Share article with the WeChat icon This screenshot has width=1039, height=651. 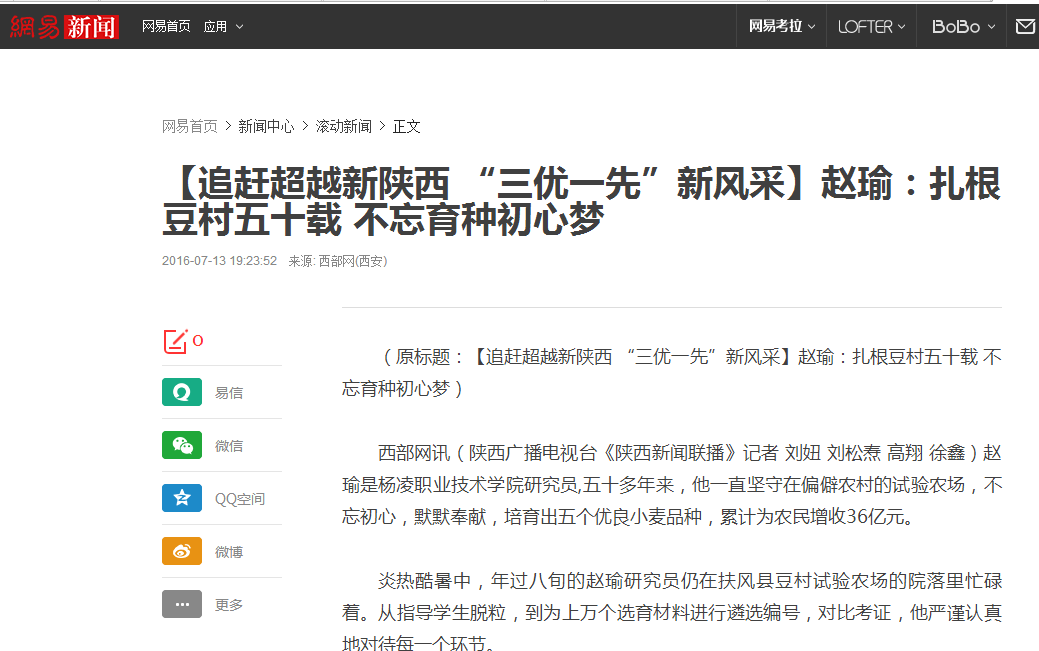point(181,446)
